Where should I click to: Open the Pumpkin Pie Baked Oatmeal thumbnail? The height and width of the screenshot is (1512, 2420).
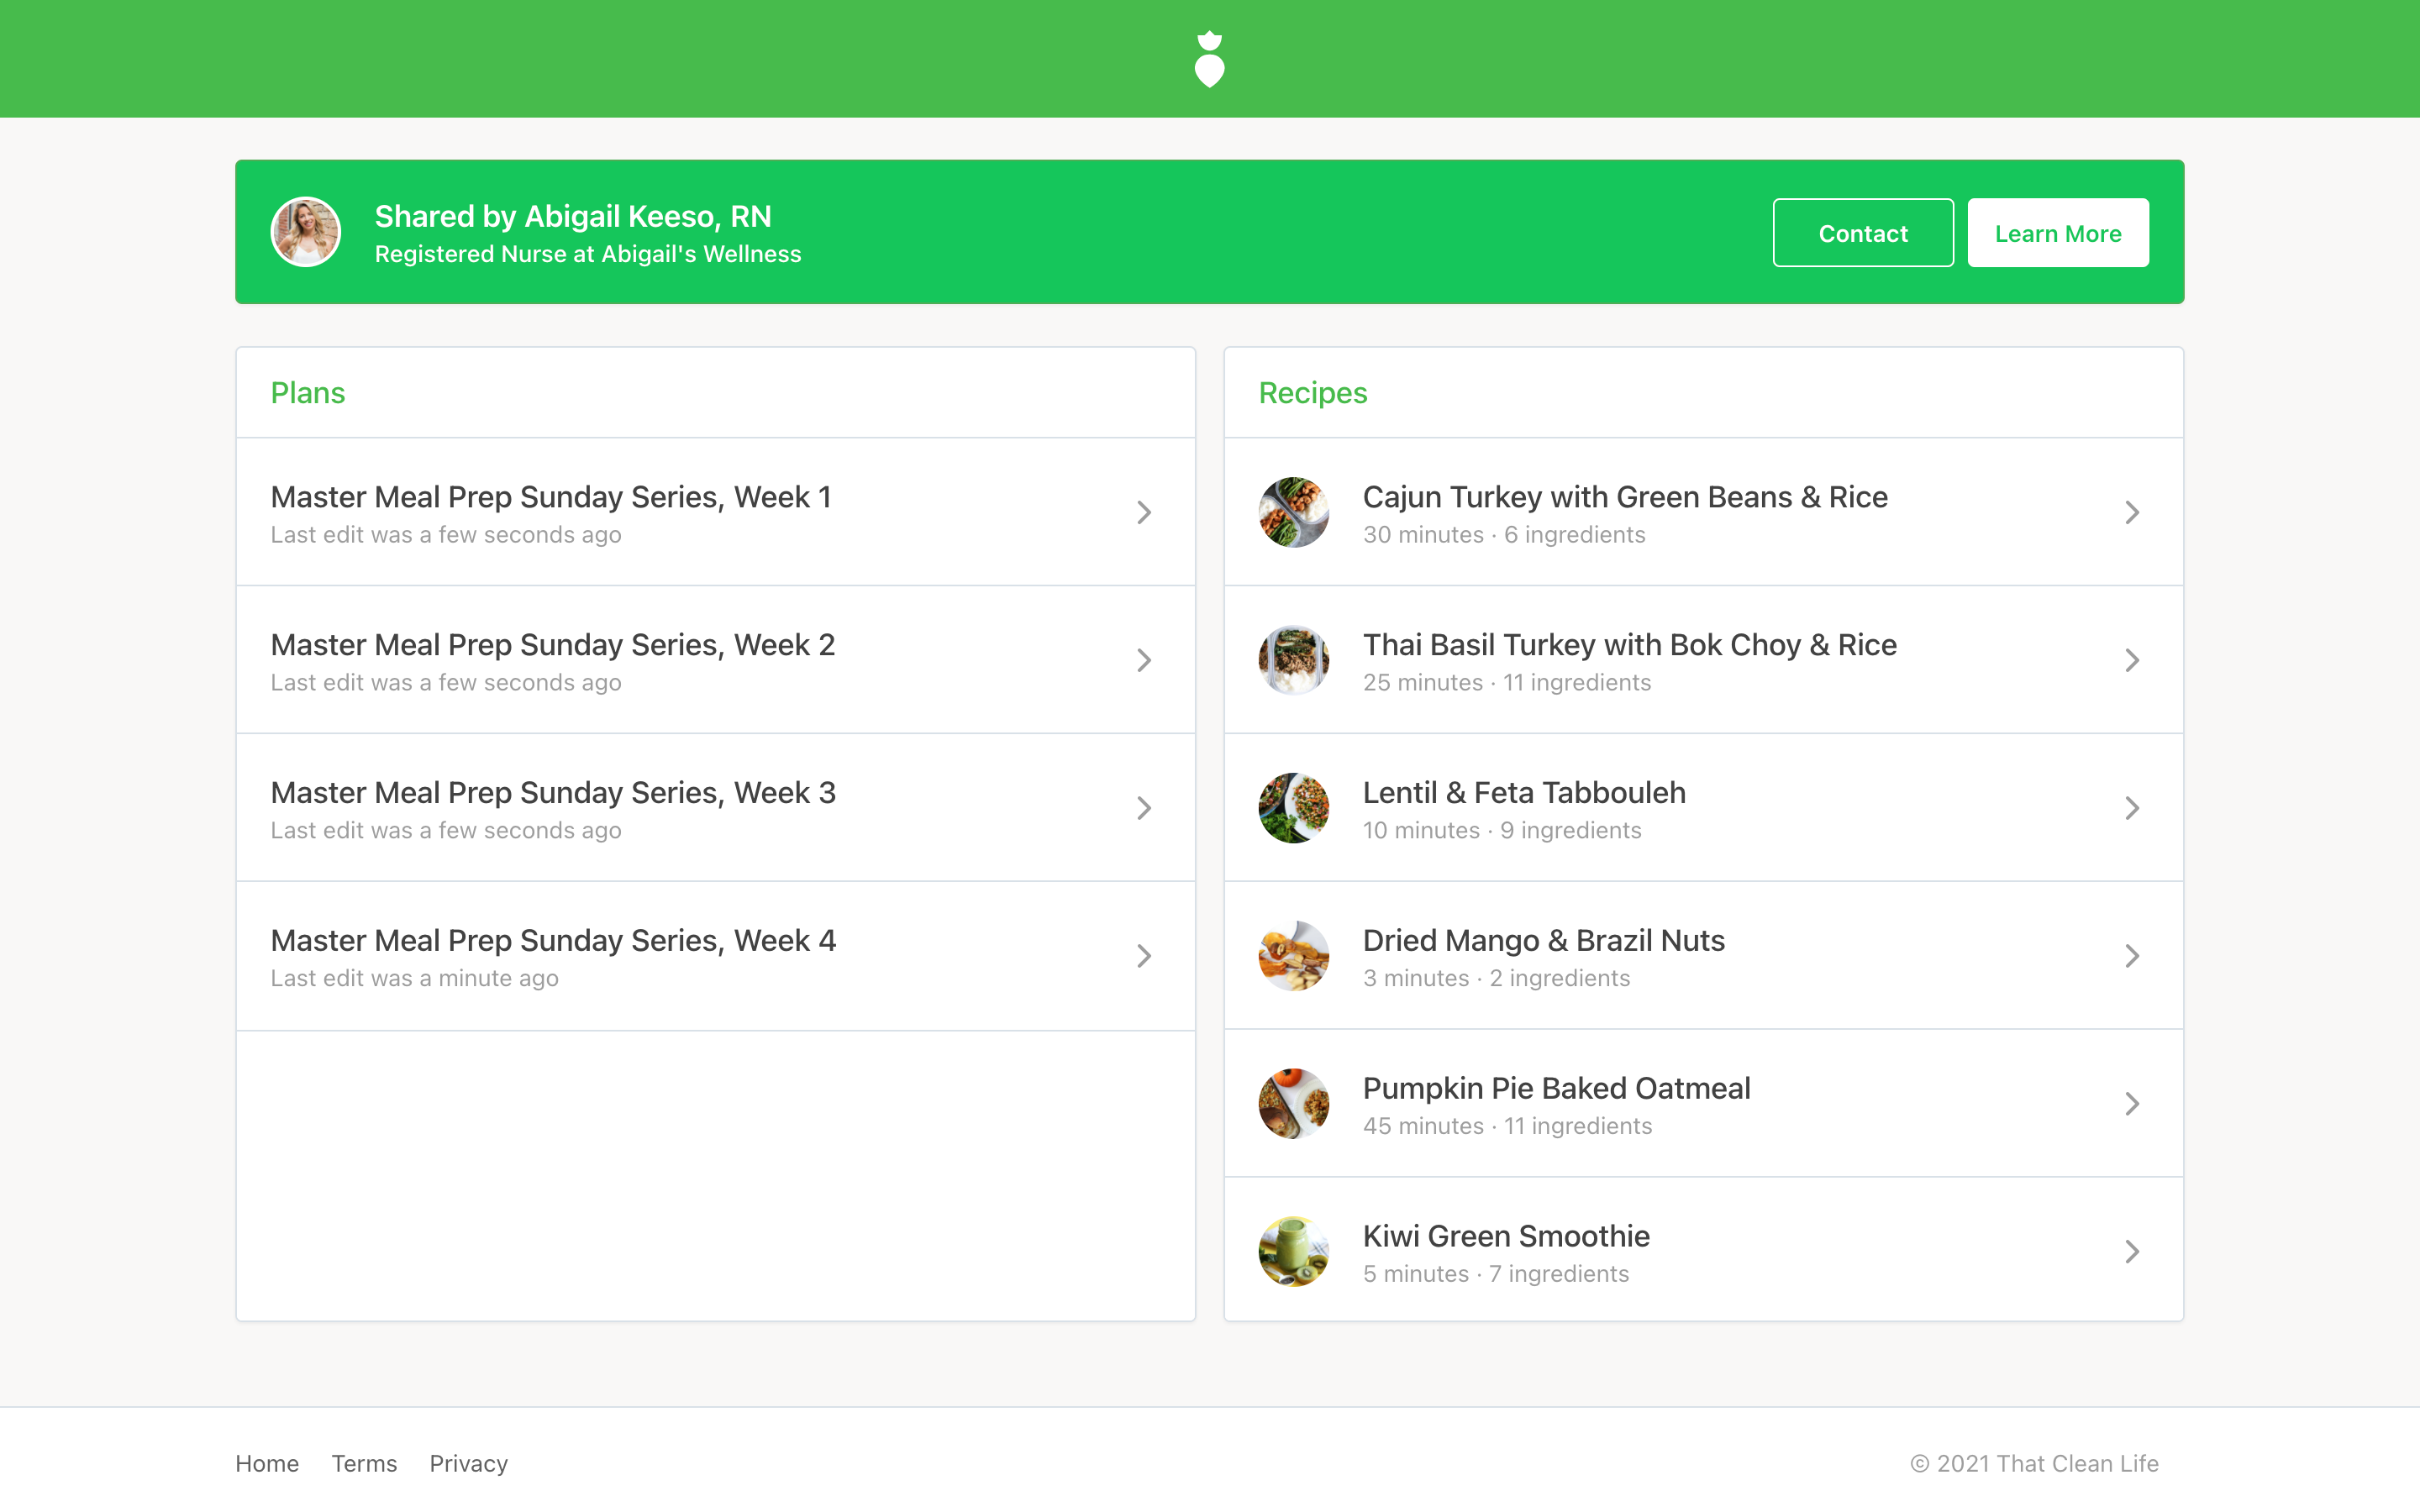tap(1293, 1103)
